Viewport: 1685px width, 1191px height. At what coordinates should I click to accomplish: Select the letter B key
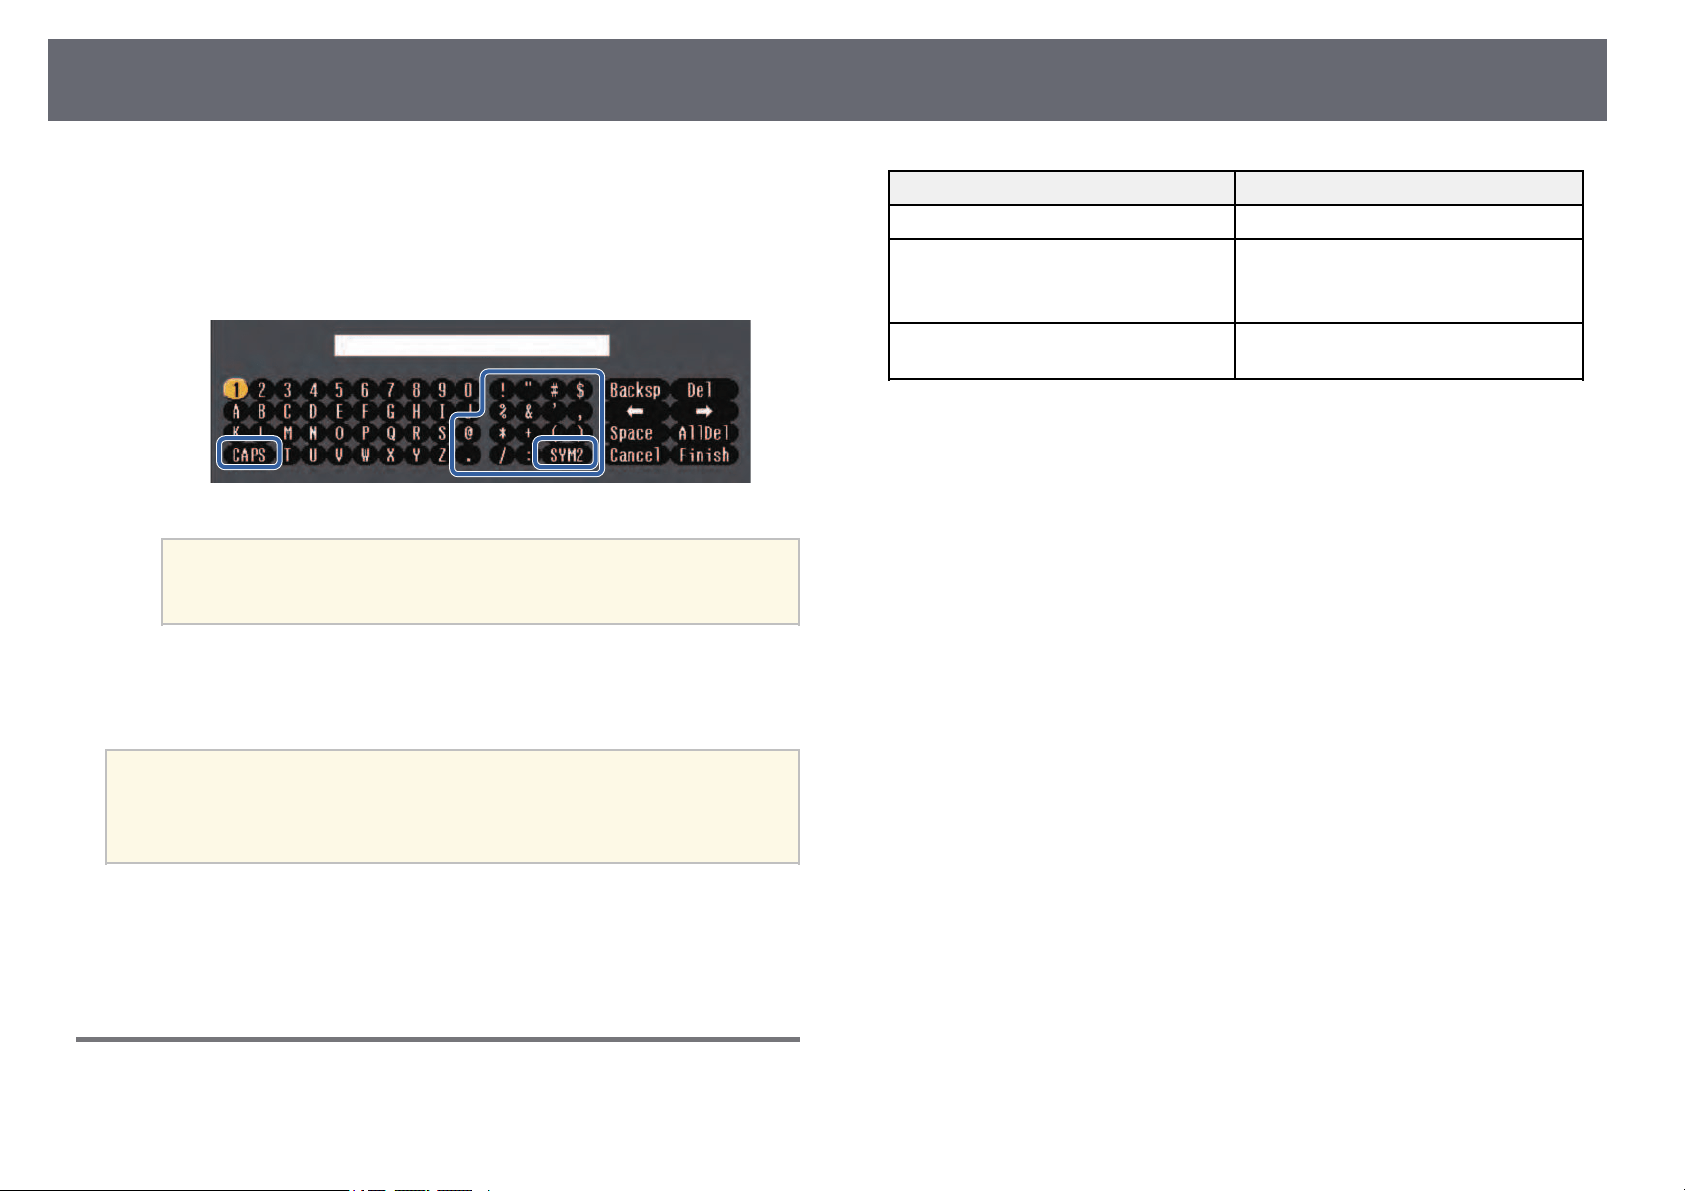[262, 411]
